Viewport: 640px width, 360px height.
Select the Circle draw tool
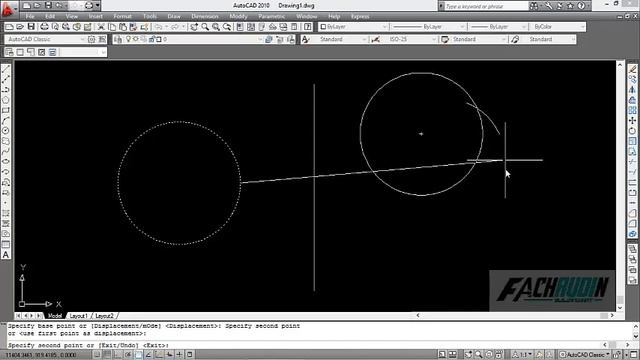pyautogui.click(x=6, y=131)
